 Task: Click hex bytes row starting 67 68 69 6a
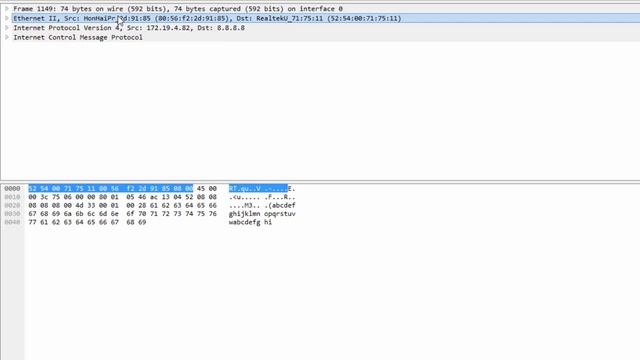point(122,214)
